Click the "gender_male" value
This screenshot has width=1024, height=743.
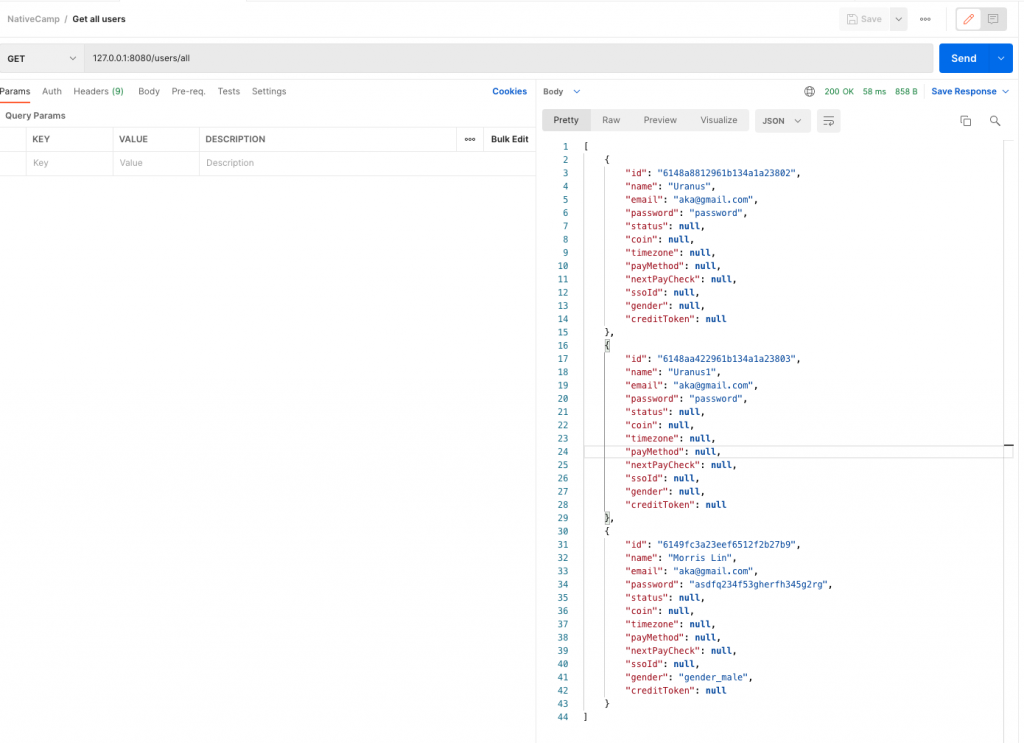pyautogui.click(x=713, y=678)
